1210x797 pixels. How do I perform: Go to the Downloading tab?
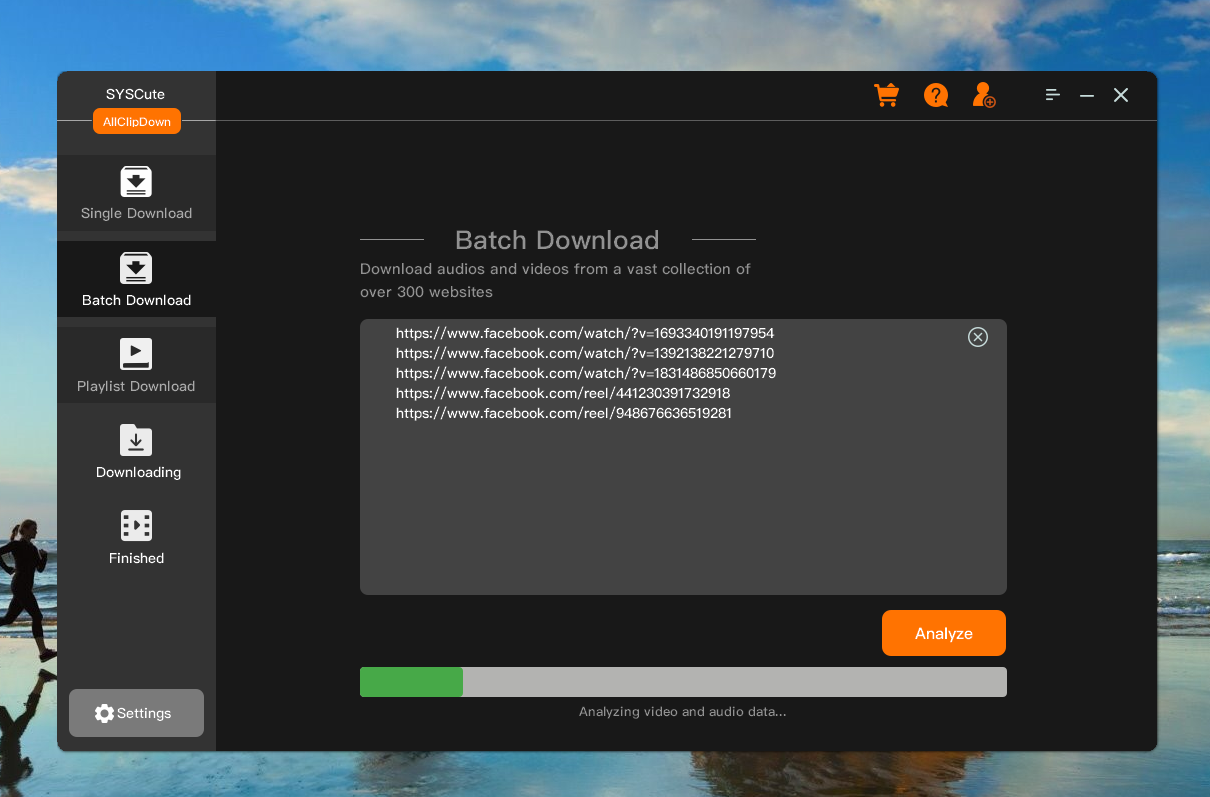pyautogui.click(x=136, y=451)
